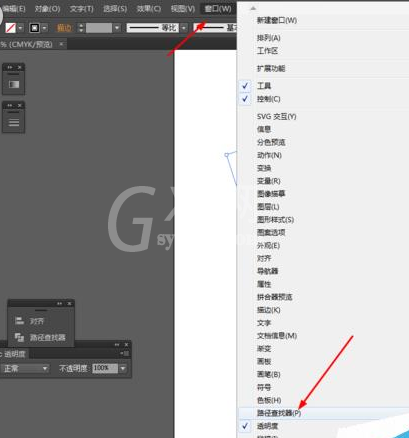Viewport: 409px width, 438px height.
Task: Collapse the gradient icon panel via double arrows
Action: point(10,67)
